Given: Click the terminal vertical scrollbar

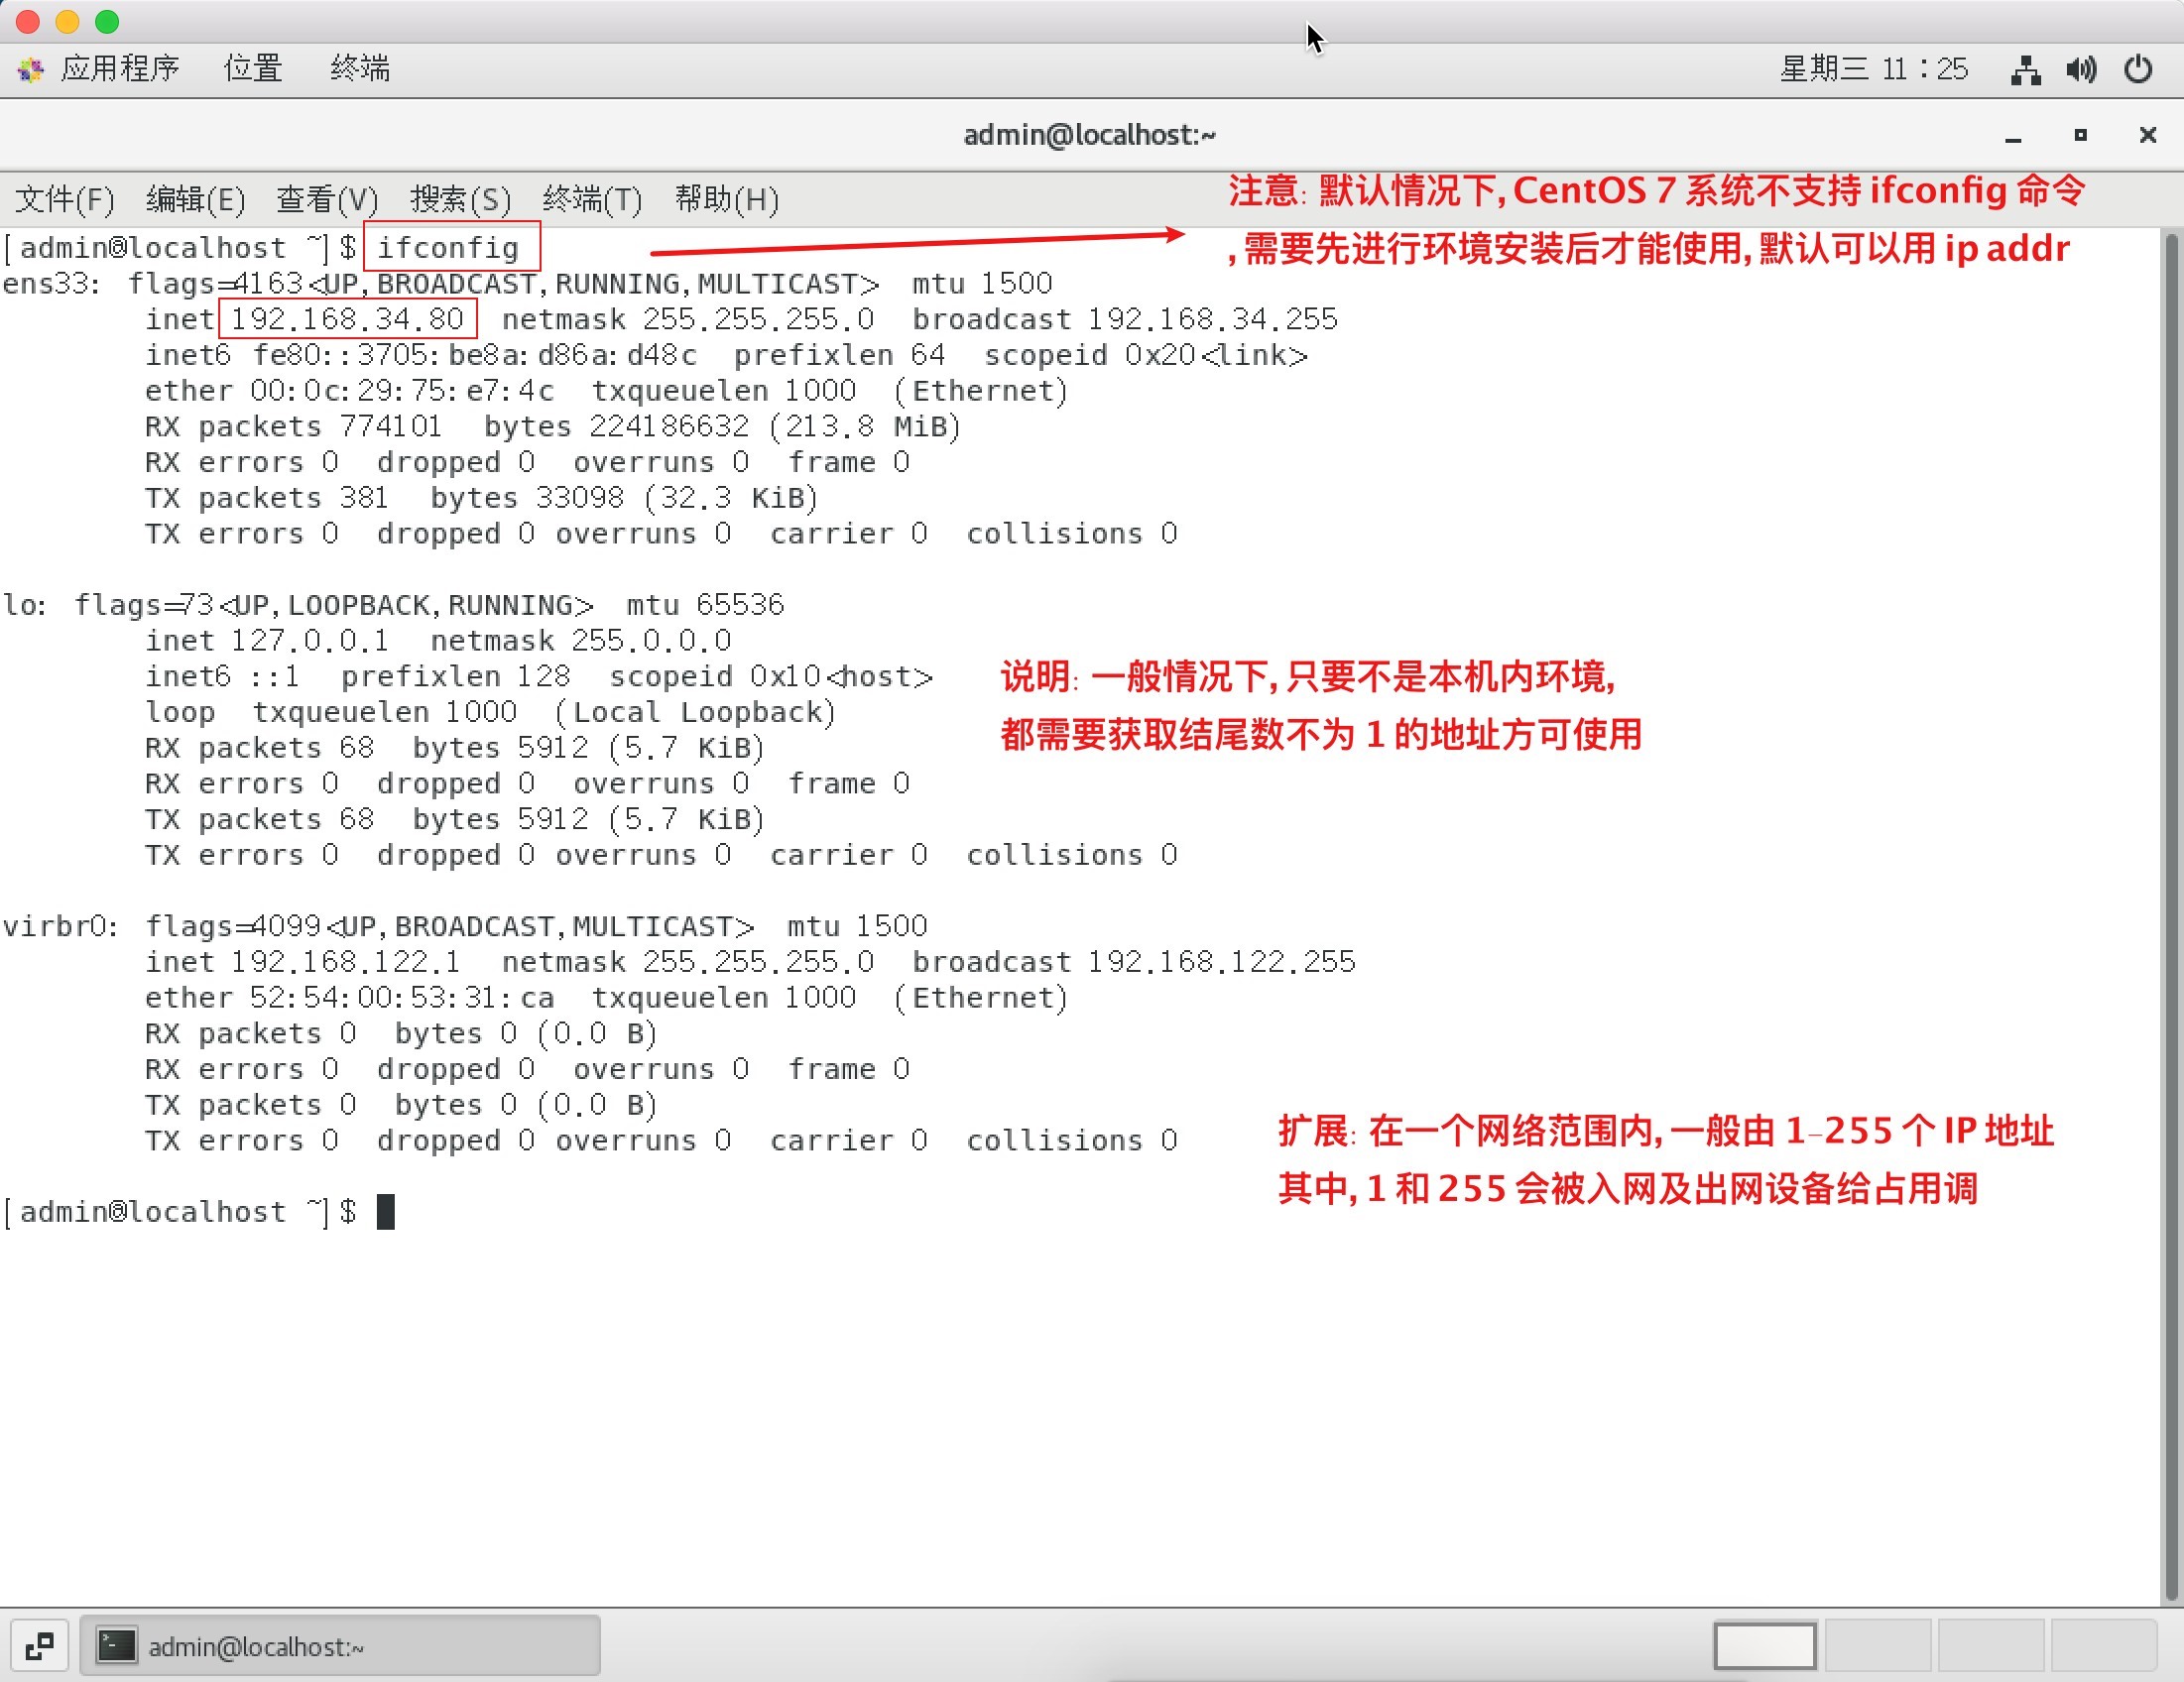Looking at the screenshot, I should (2170, 915).
